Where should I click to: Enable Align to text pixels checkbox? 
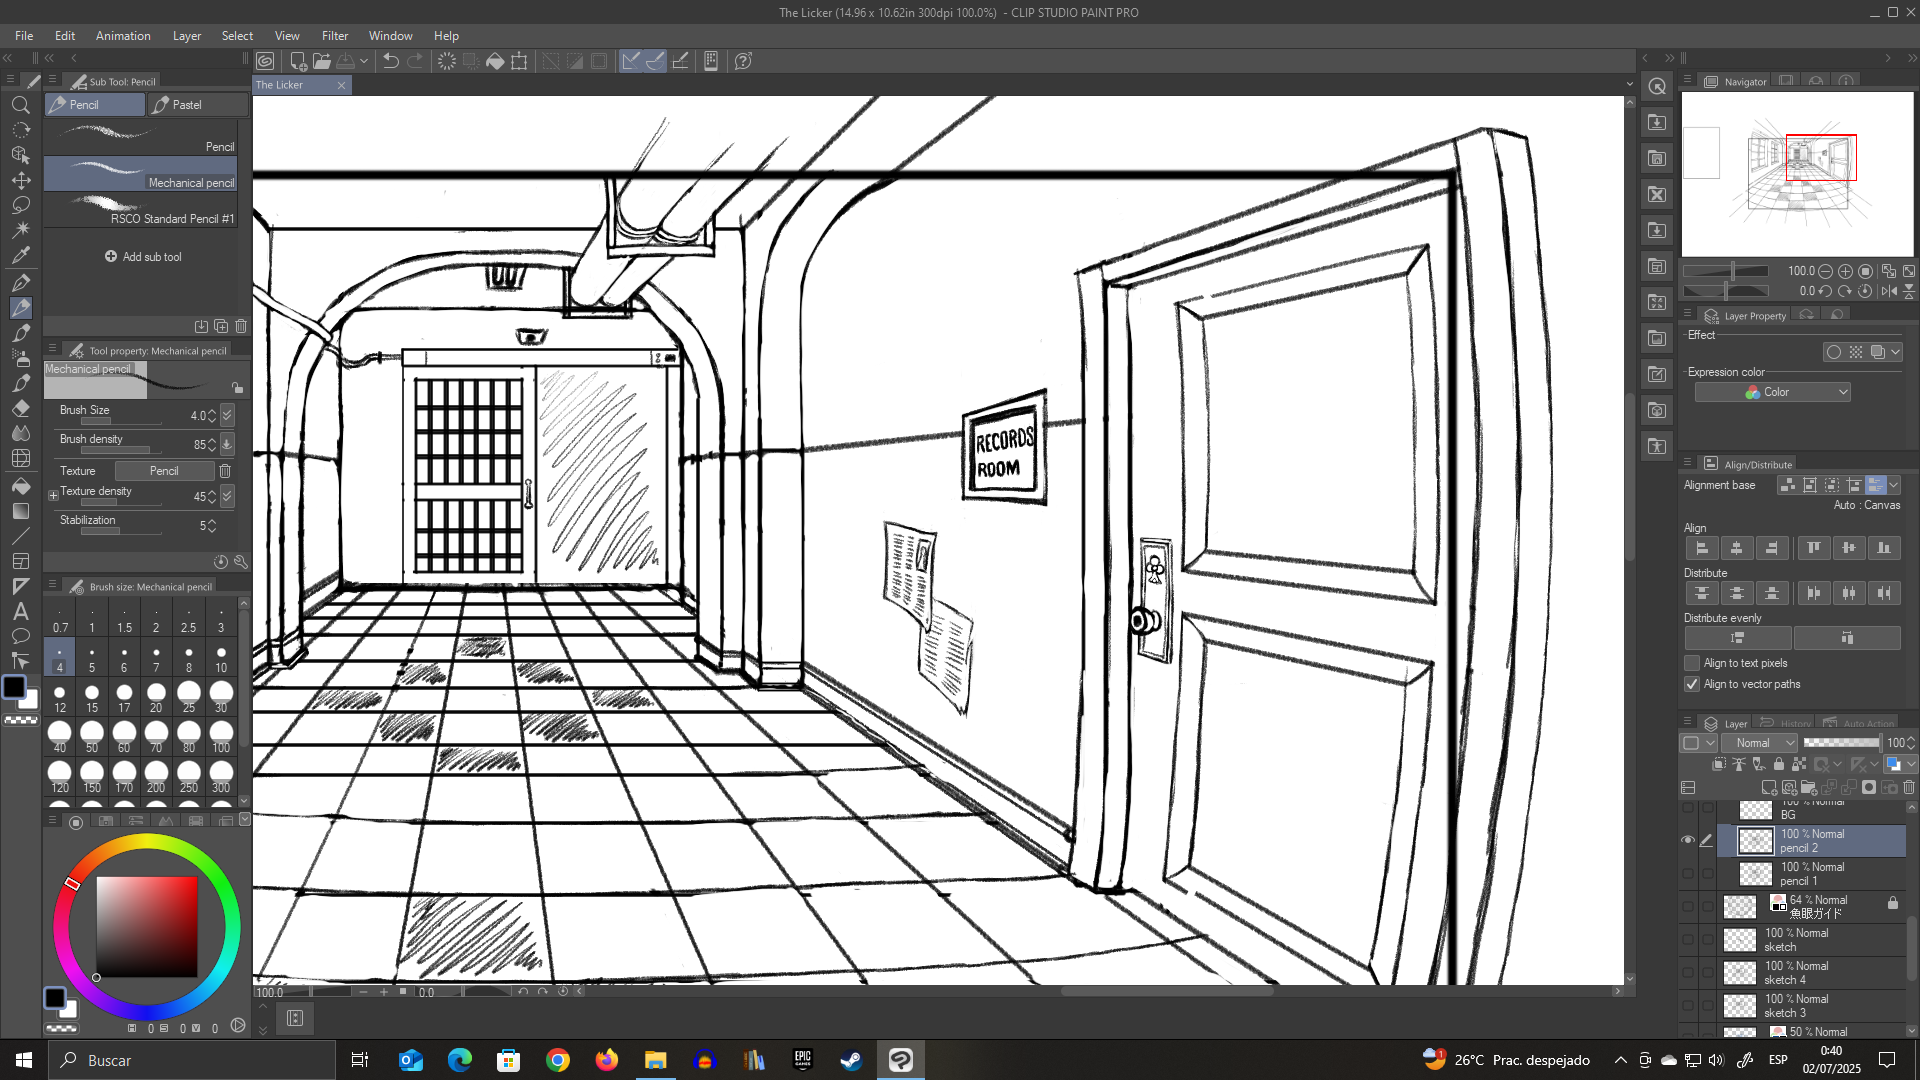coord(1692,663)
